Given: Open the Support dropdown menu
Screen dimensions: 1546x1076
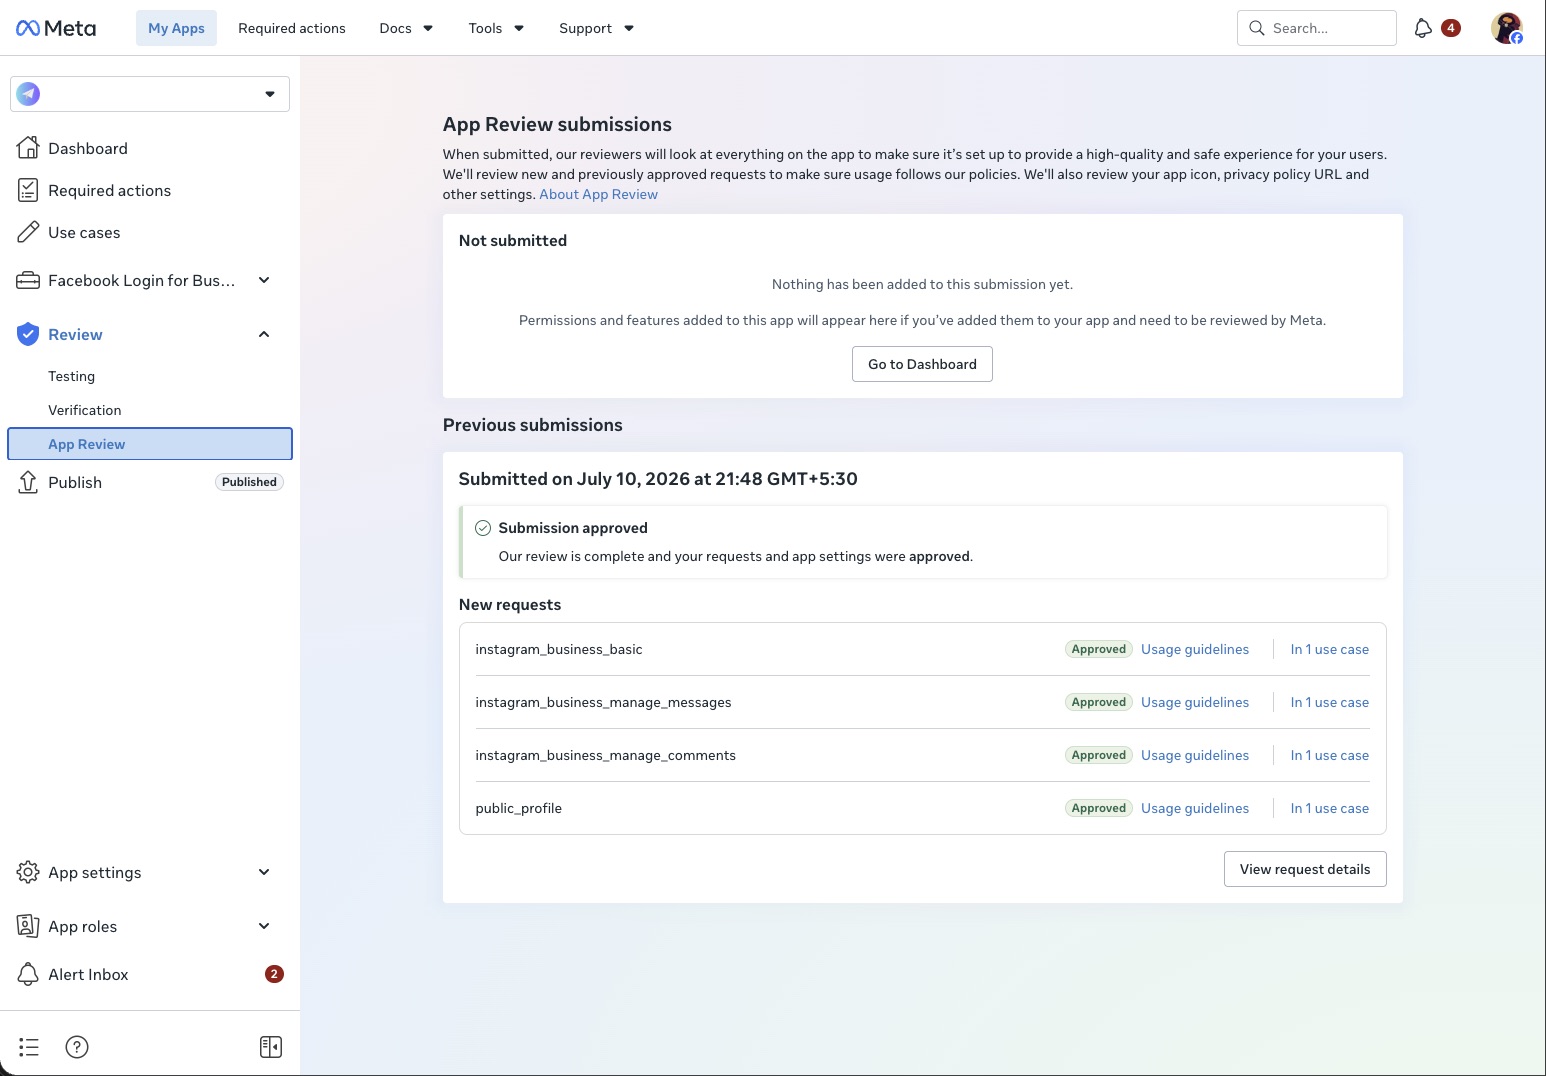Looking at the screenshot, I should point(596,28).
